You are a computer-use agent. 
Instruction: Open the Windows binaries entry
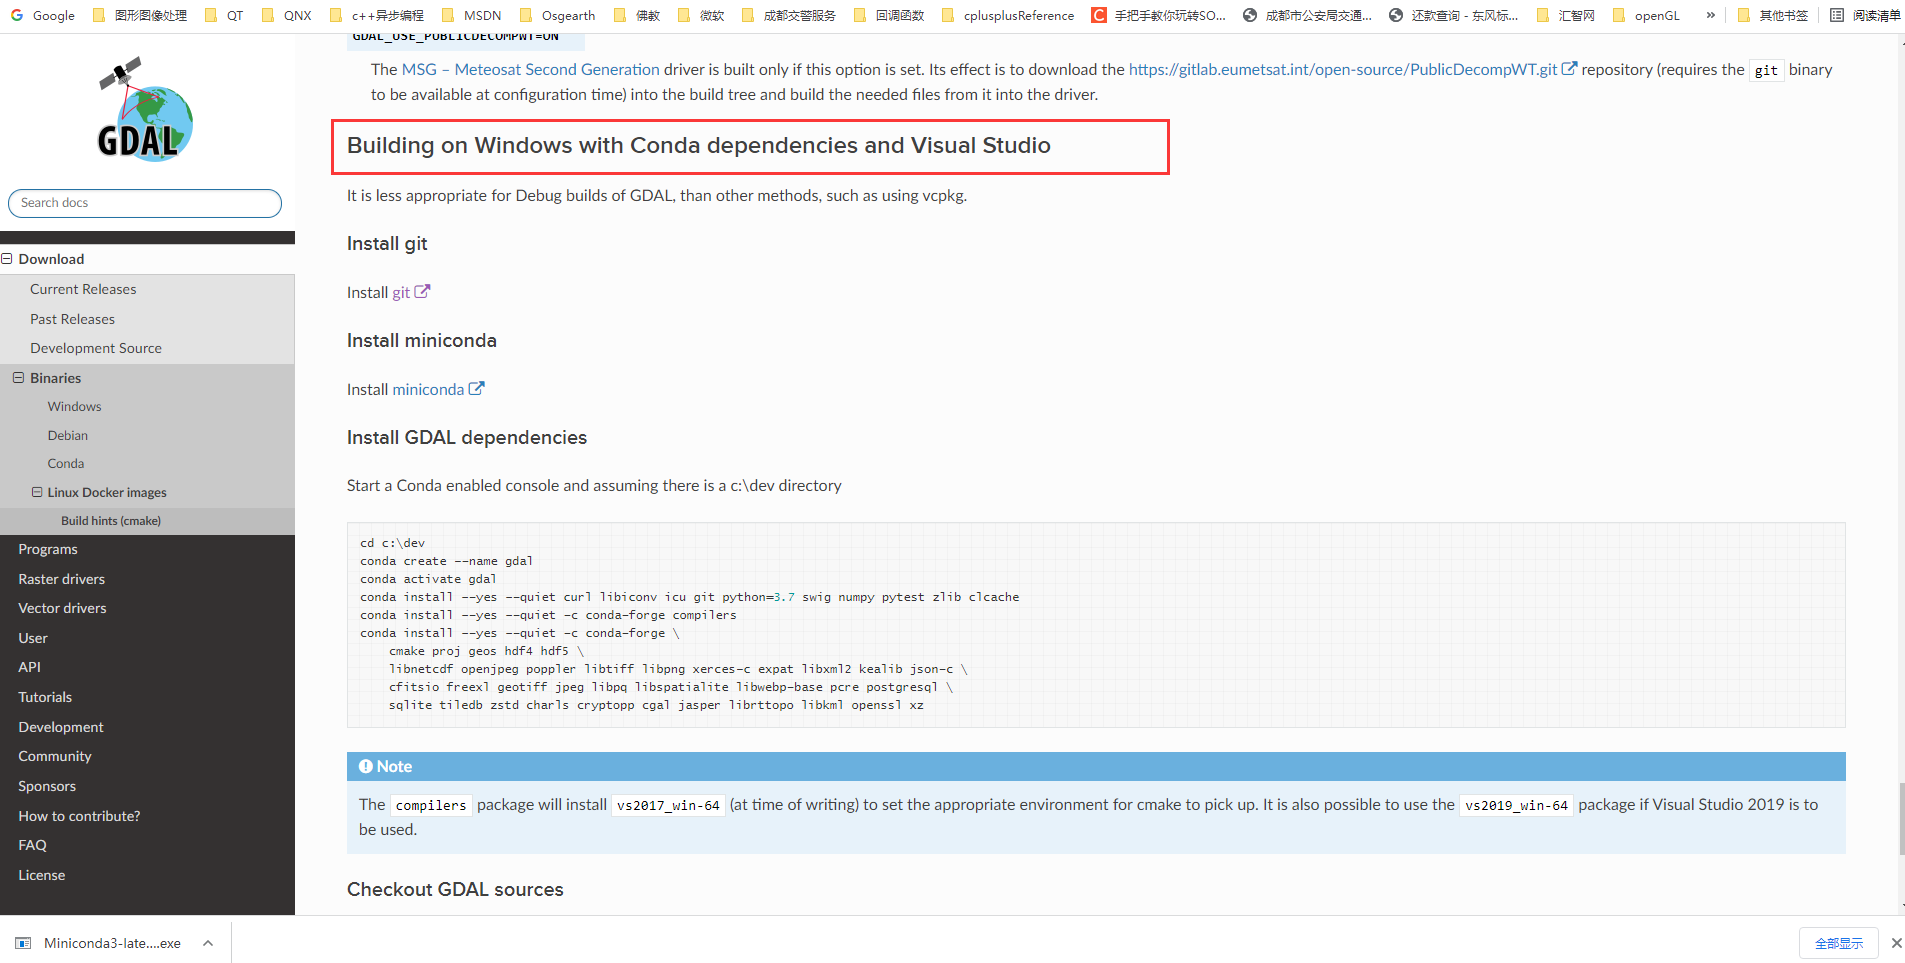(74, 407)
